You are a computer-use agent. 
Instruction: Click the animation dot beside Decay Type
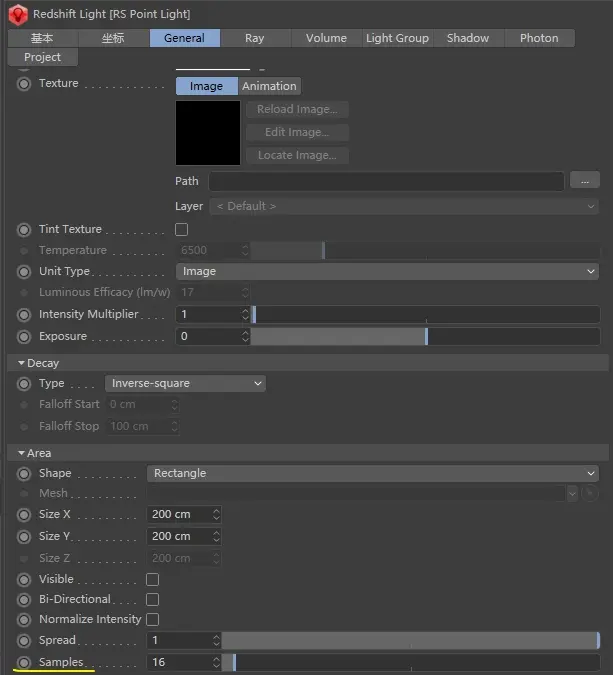pyautogui.click(x=24, y=384)
